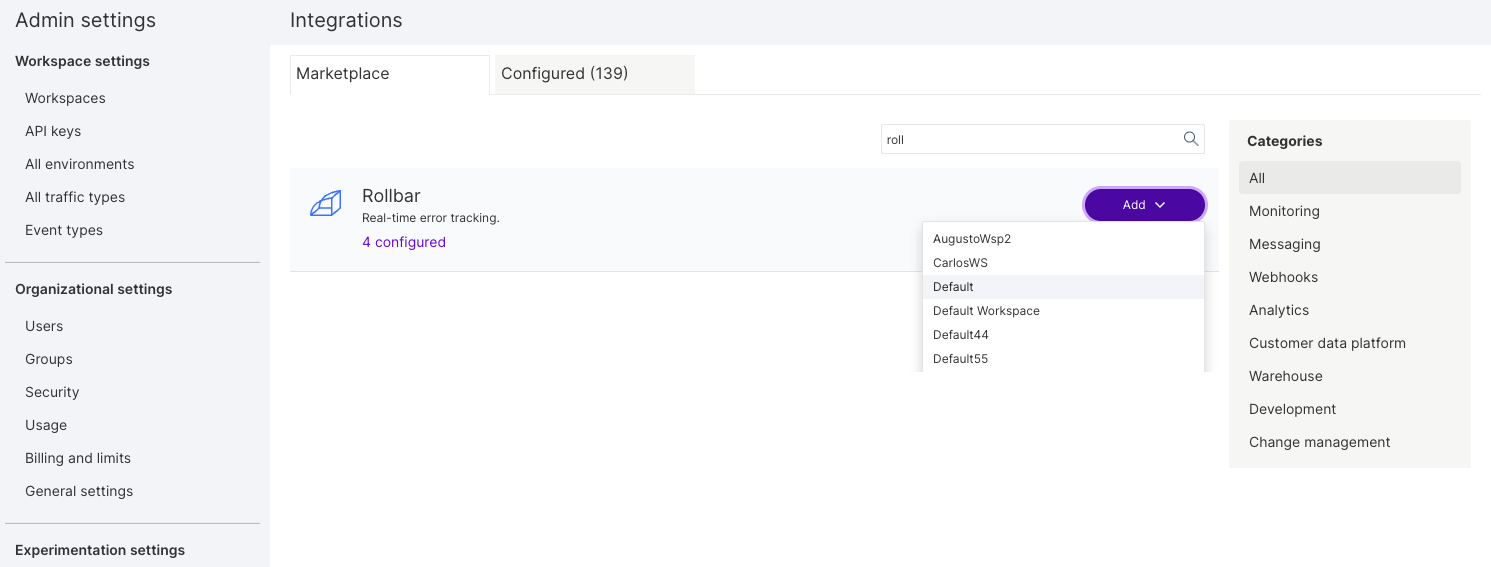Open Billing and limits settings

click(78, 458)
